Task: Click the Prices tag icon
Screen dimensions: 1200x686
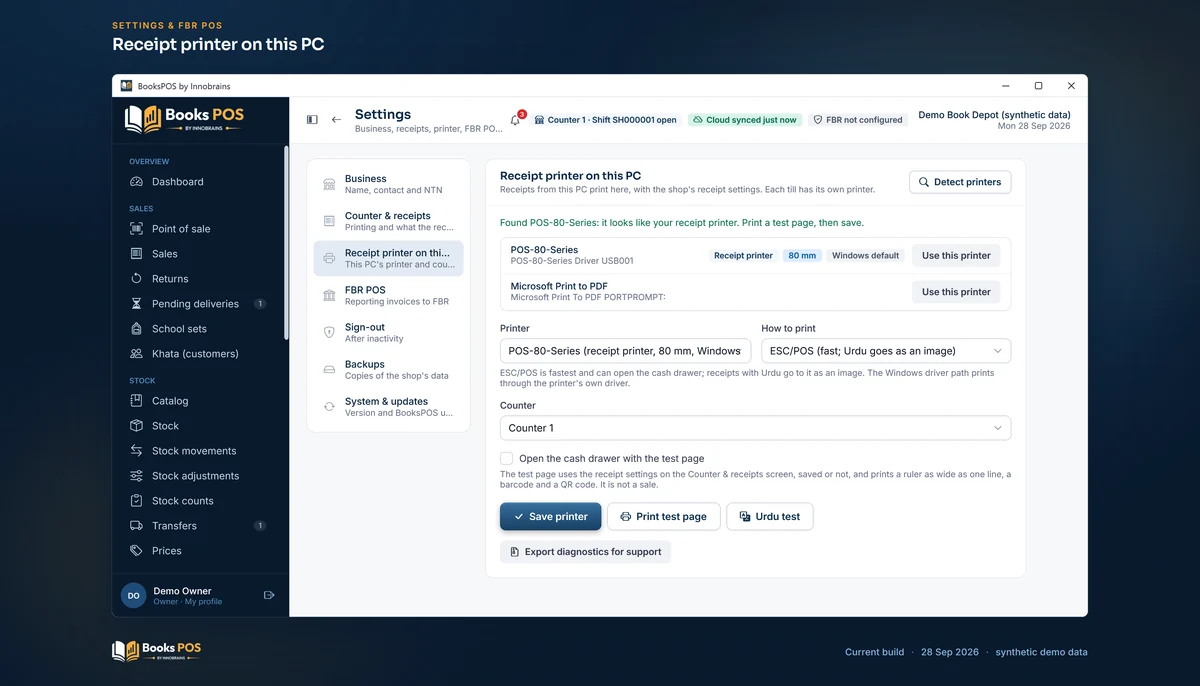Action: click(x=136, y=551)
